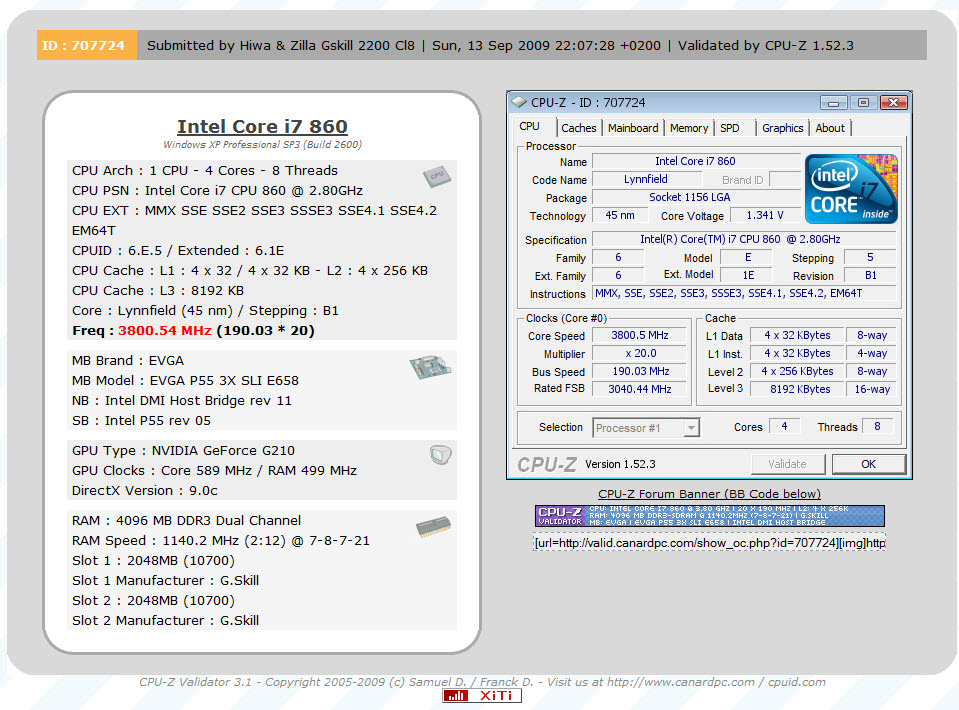Switch to the Caches tab
Image resolution: width=959 pixels, height=710 pixels.
[579, 128]
